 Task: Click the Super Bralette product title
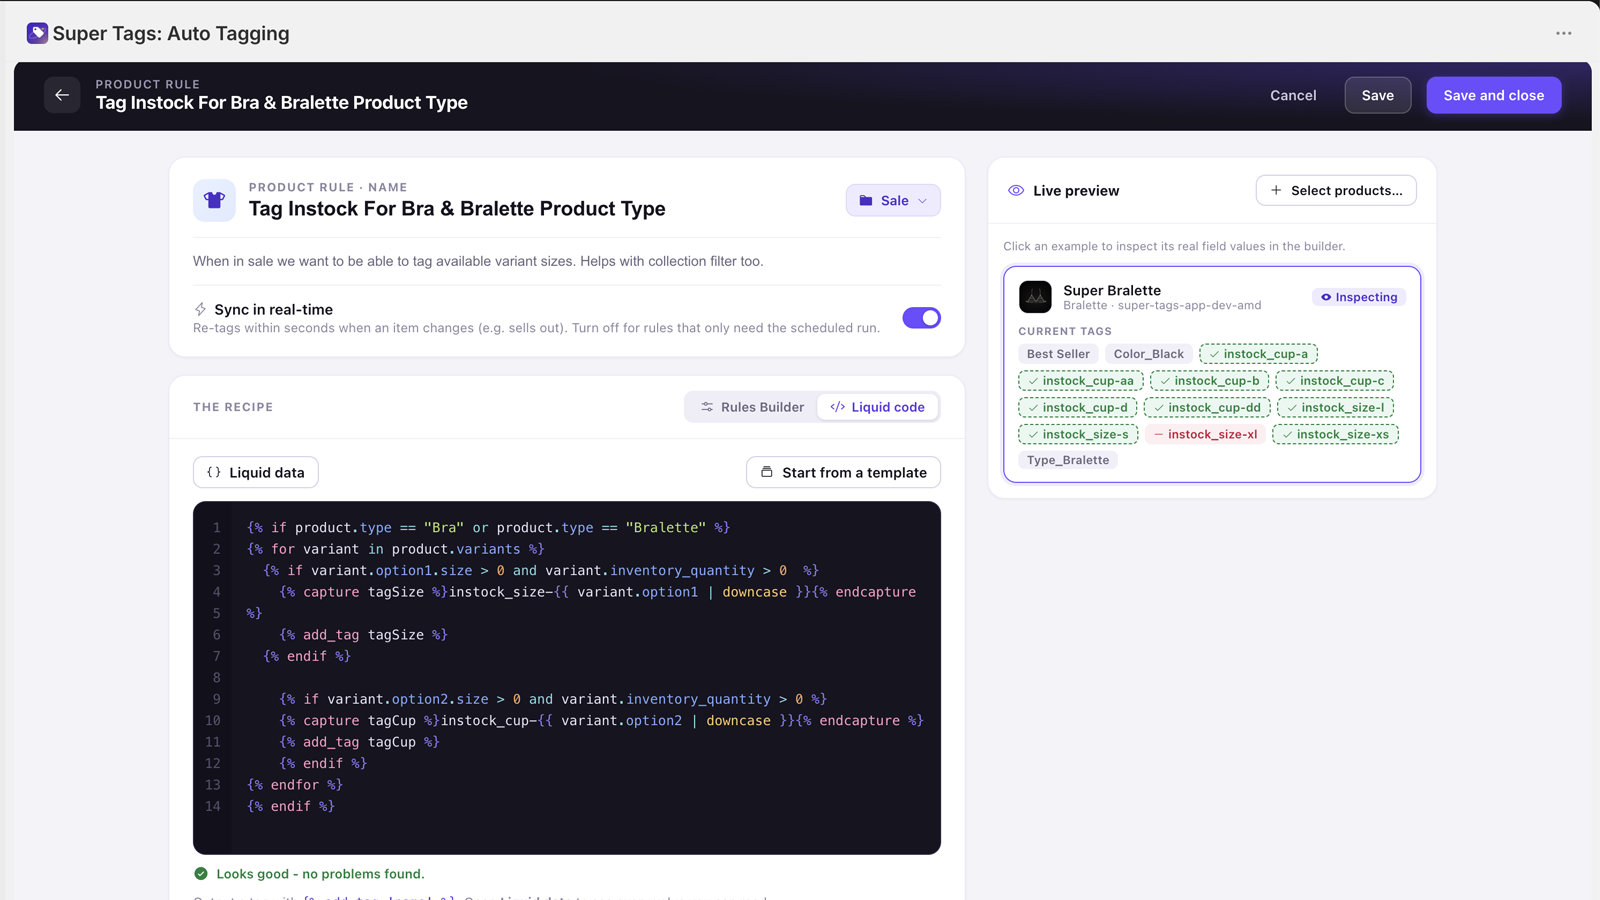[x=1112, y=290]
